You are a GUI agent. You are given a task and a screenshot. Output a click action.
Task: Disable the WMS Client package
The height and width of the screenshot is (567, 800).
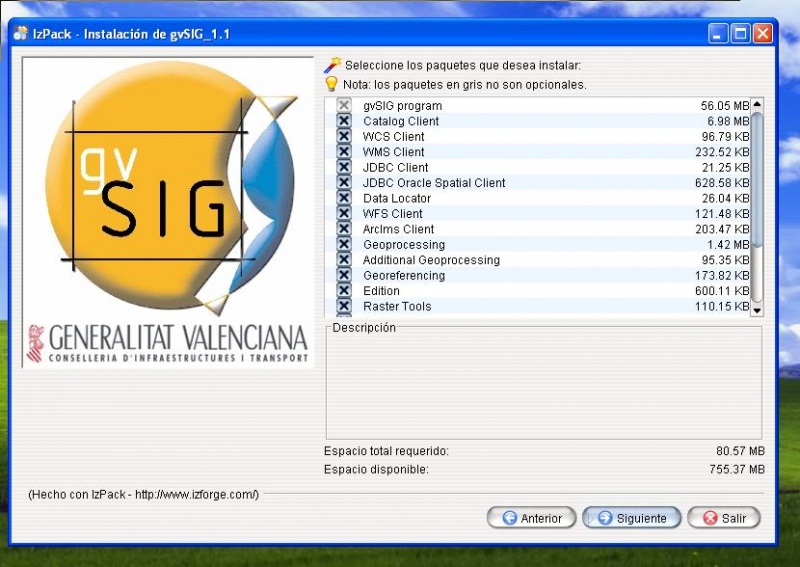[344, 152]
